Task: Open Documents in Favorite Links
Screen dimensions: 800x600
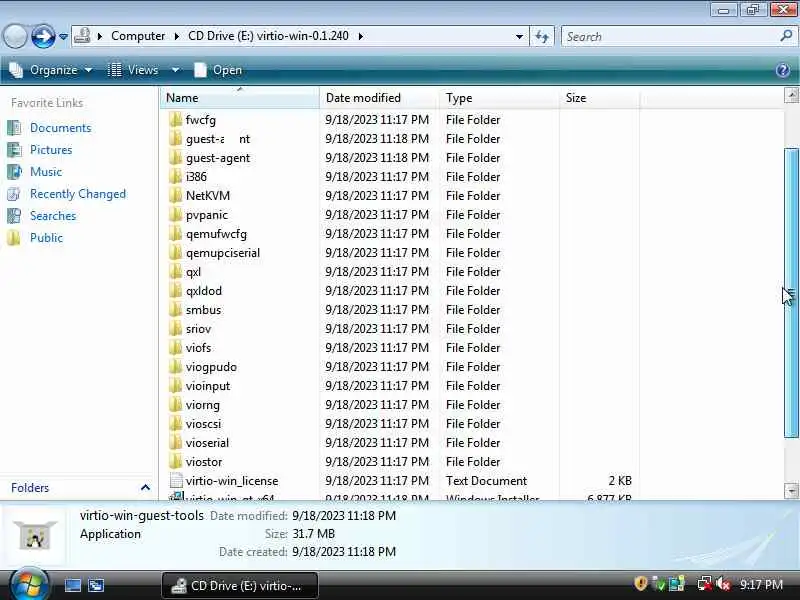Action: click(x=60, y=128)
